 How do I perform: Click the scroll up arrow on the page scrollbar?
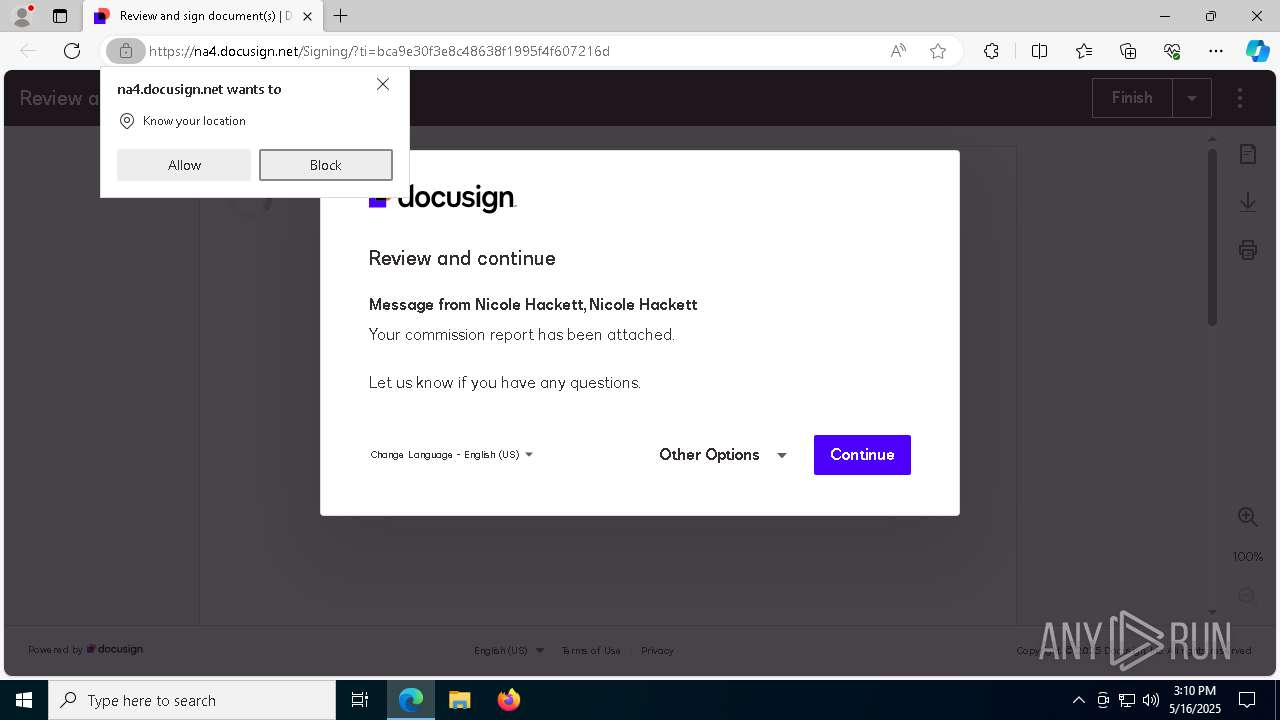(1213, 140)
